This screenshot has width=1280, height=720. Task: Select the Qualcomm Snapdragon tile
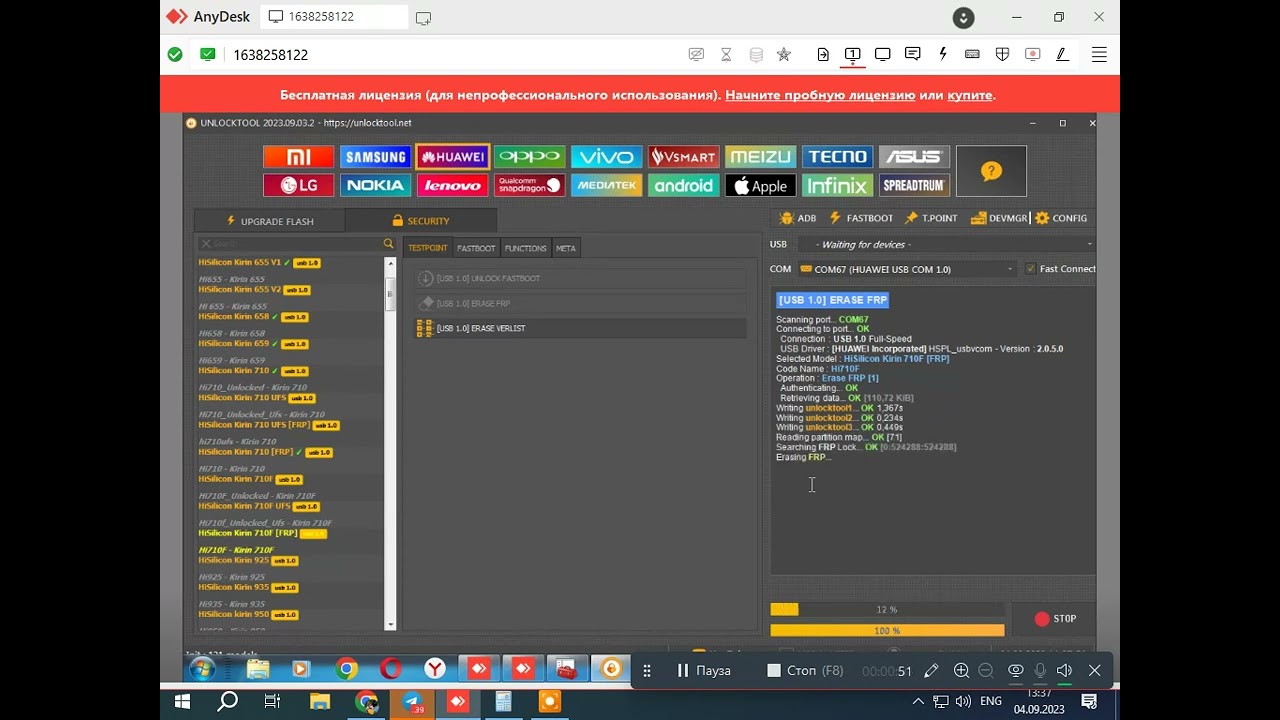point(529,185)
